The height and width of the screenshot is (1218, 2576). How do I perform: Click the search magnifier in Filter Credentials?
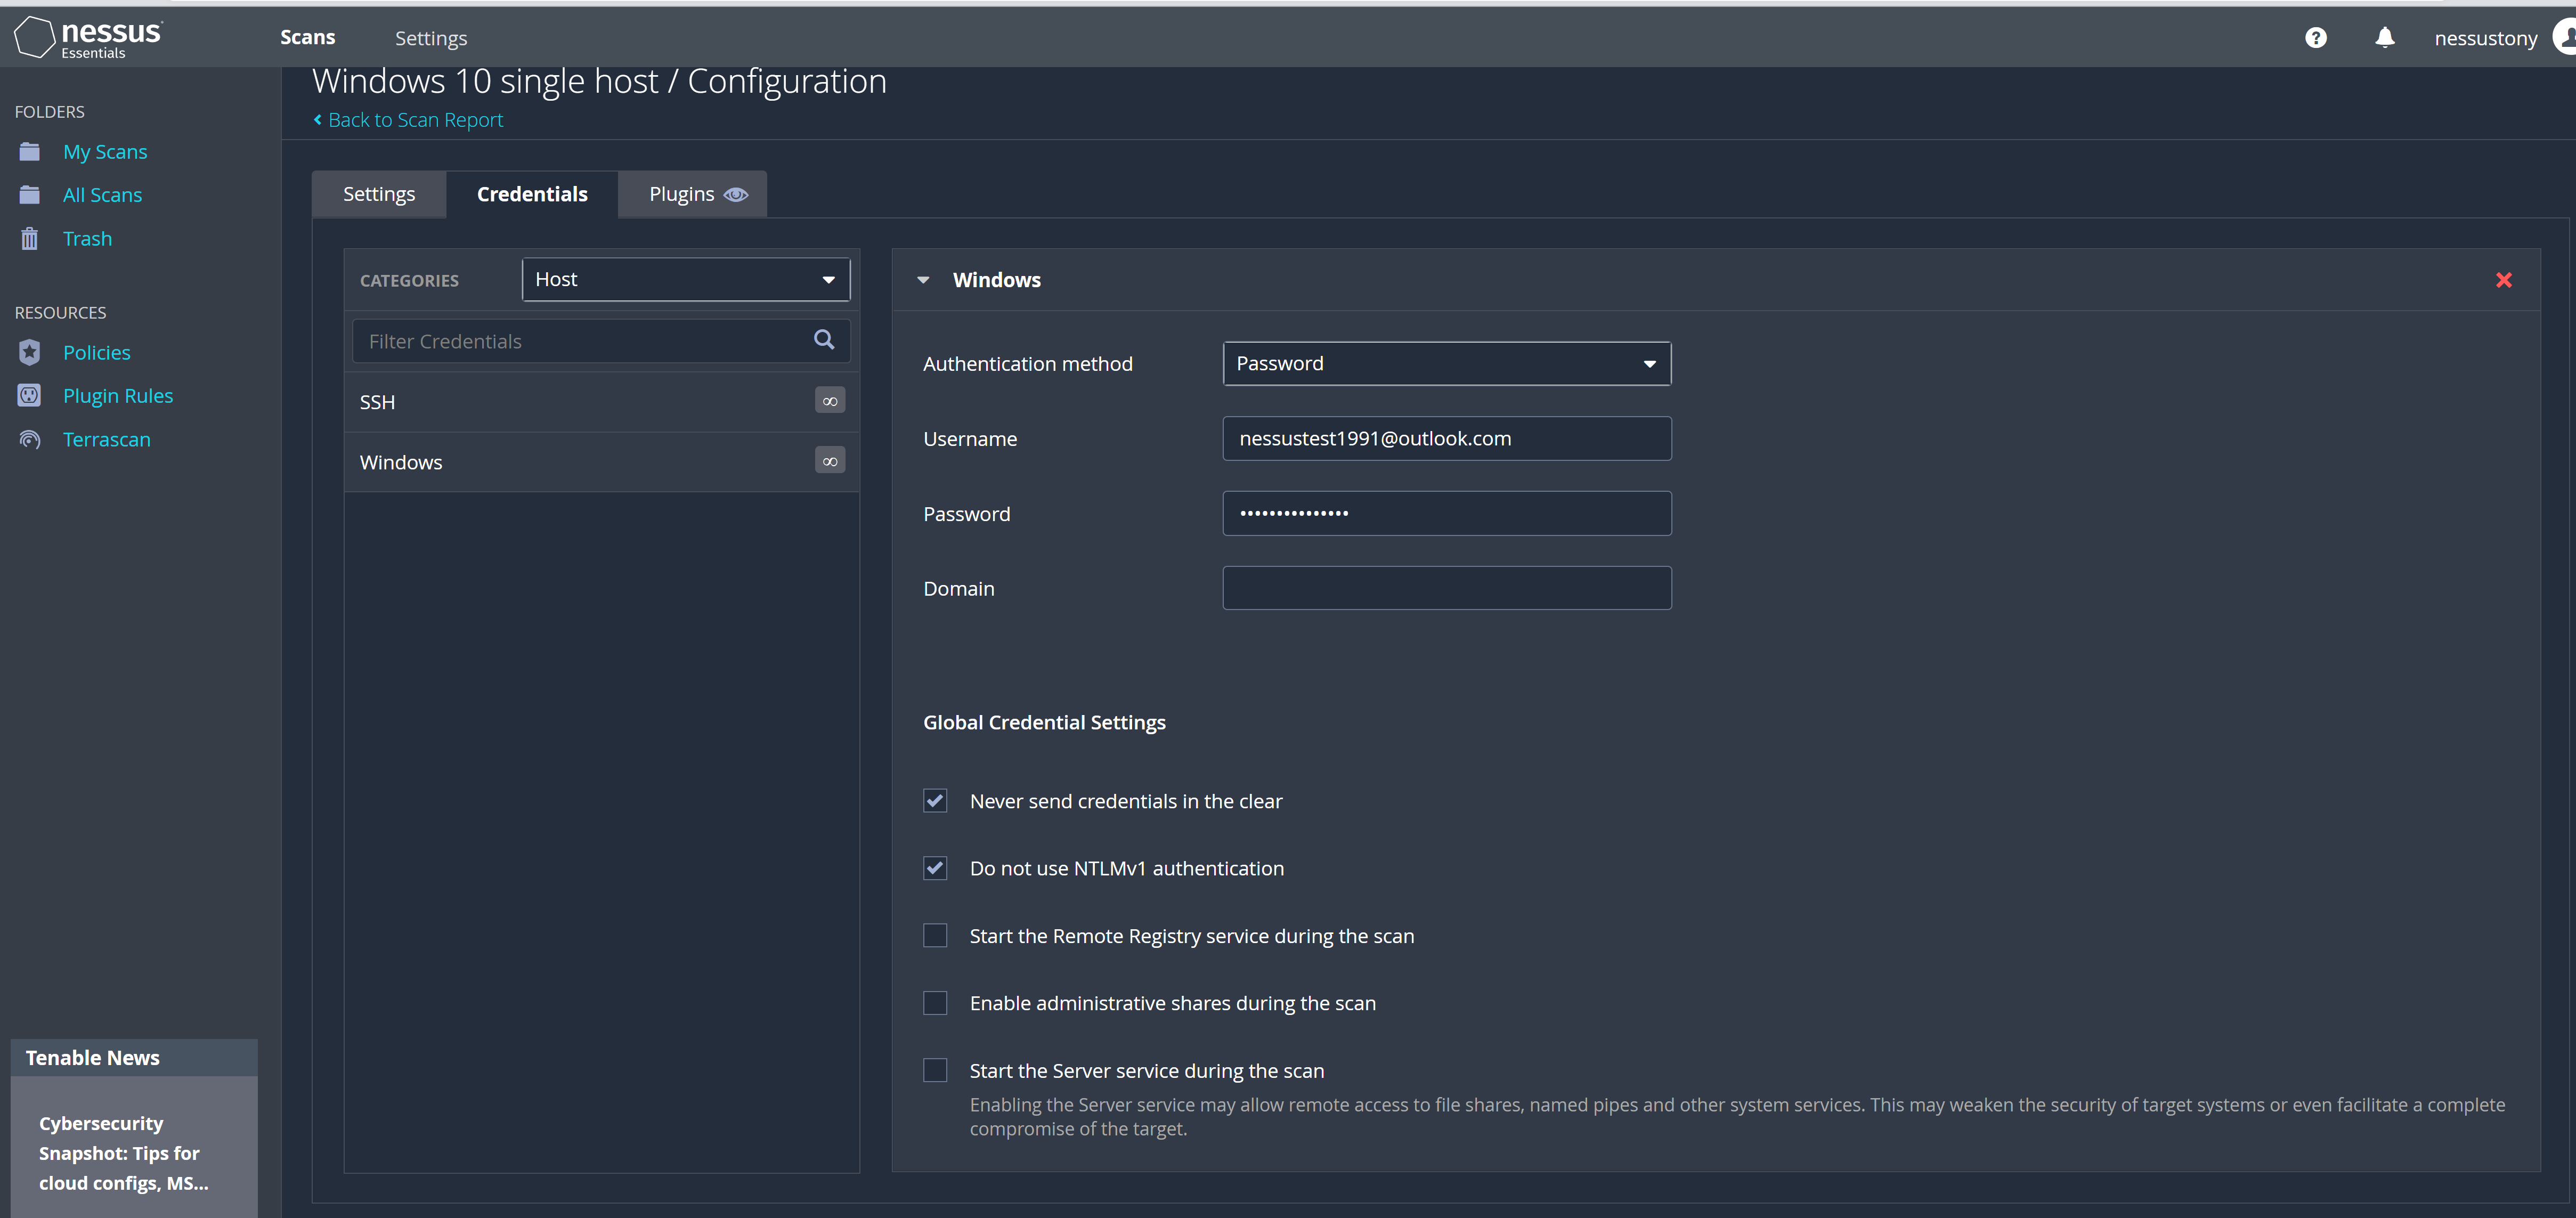pyautogui.click(x=823, y=340)
